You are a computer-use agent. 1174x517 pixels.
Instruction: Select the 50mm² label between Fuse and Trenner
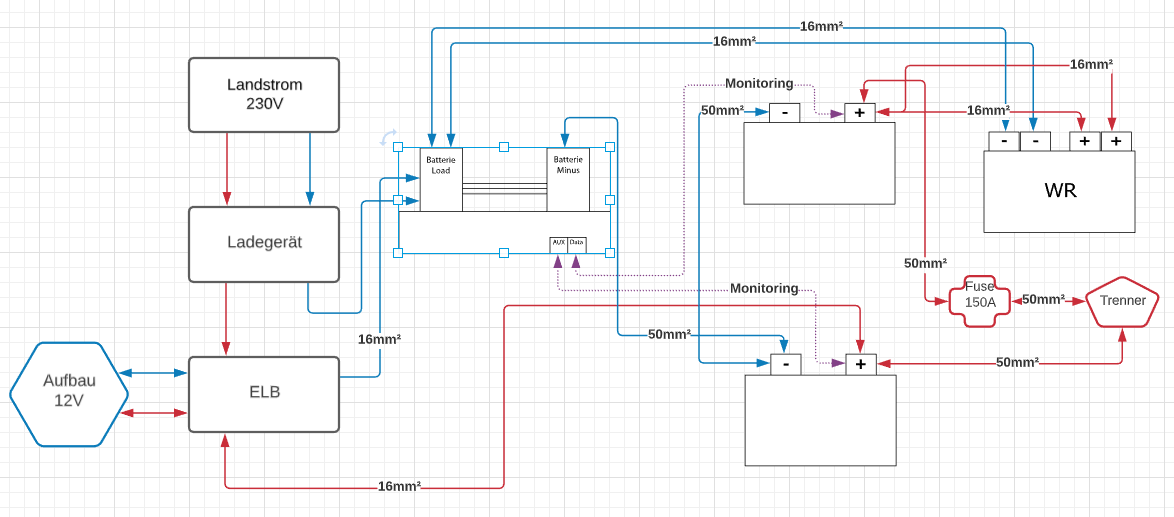point(1042,300)
